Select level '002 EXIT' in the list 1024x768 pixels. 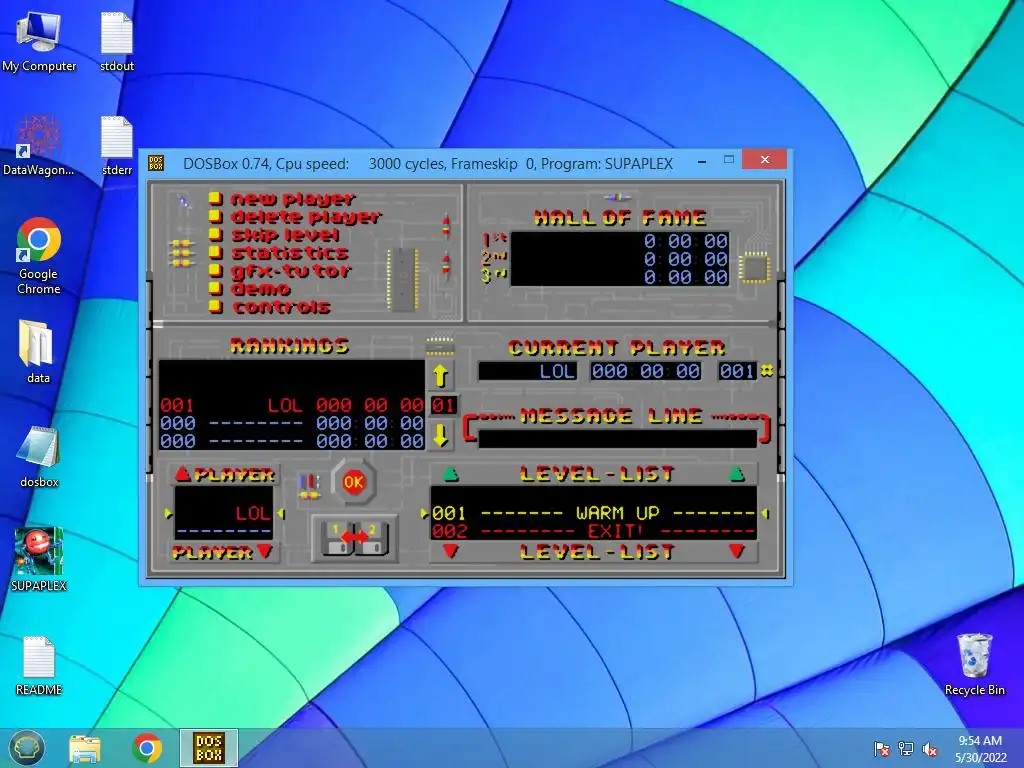click(x=593, y=531)
